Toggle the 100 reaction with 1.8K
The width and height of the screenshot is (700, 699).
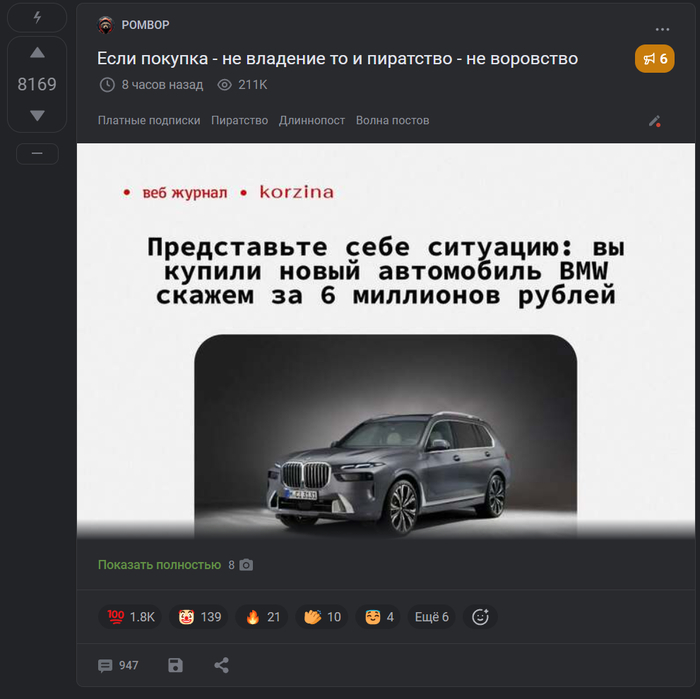tap(130, 617)
